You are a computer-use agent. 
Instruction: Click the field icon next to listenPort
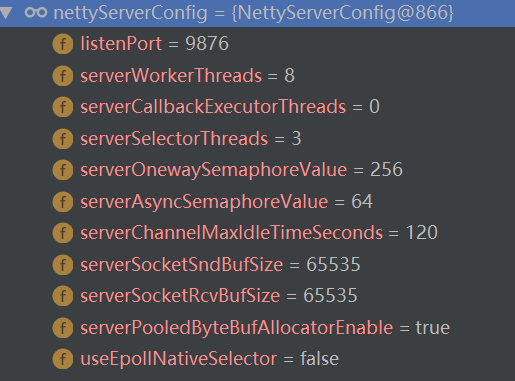[63, 44]
